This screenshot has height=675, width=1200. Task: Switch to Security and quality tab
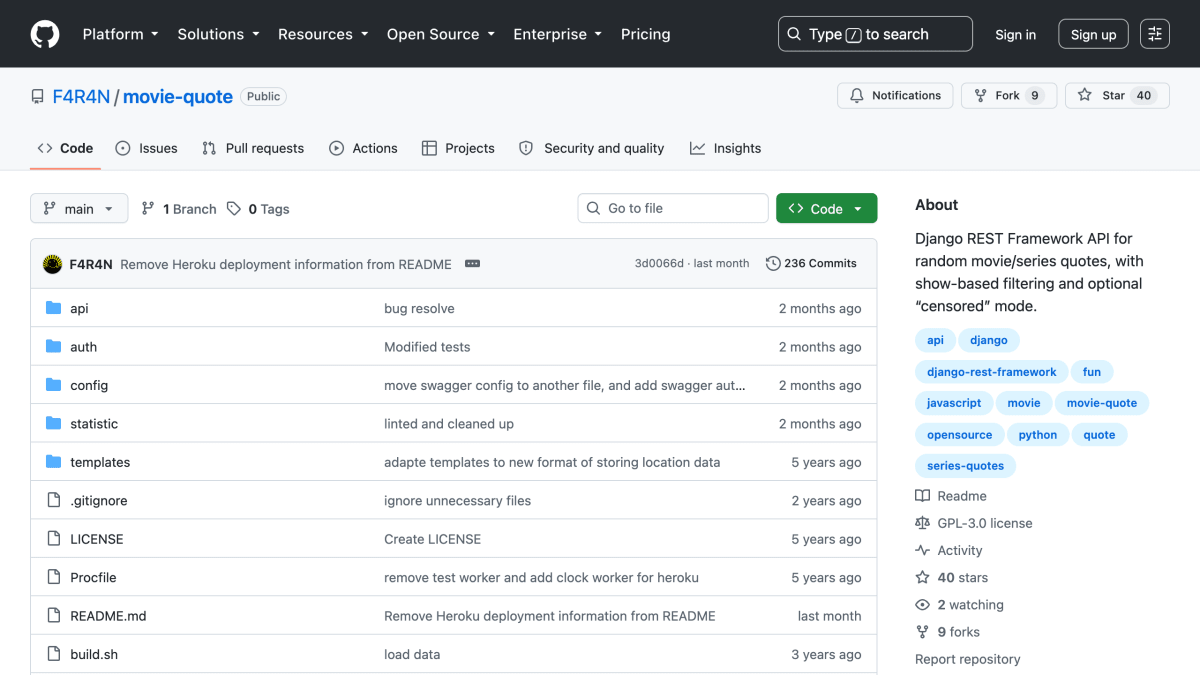592,148
